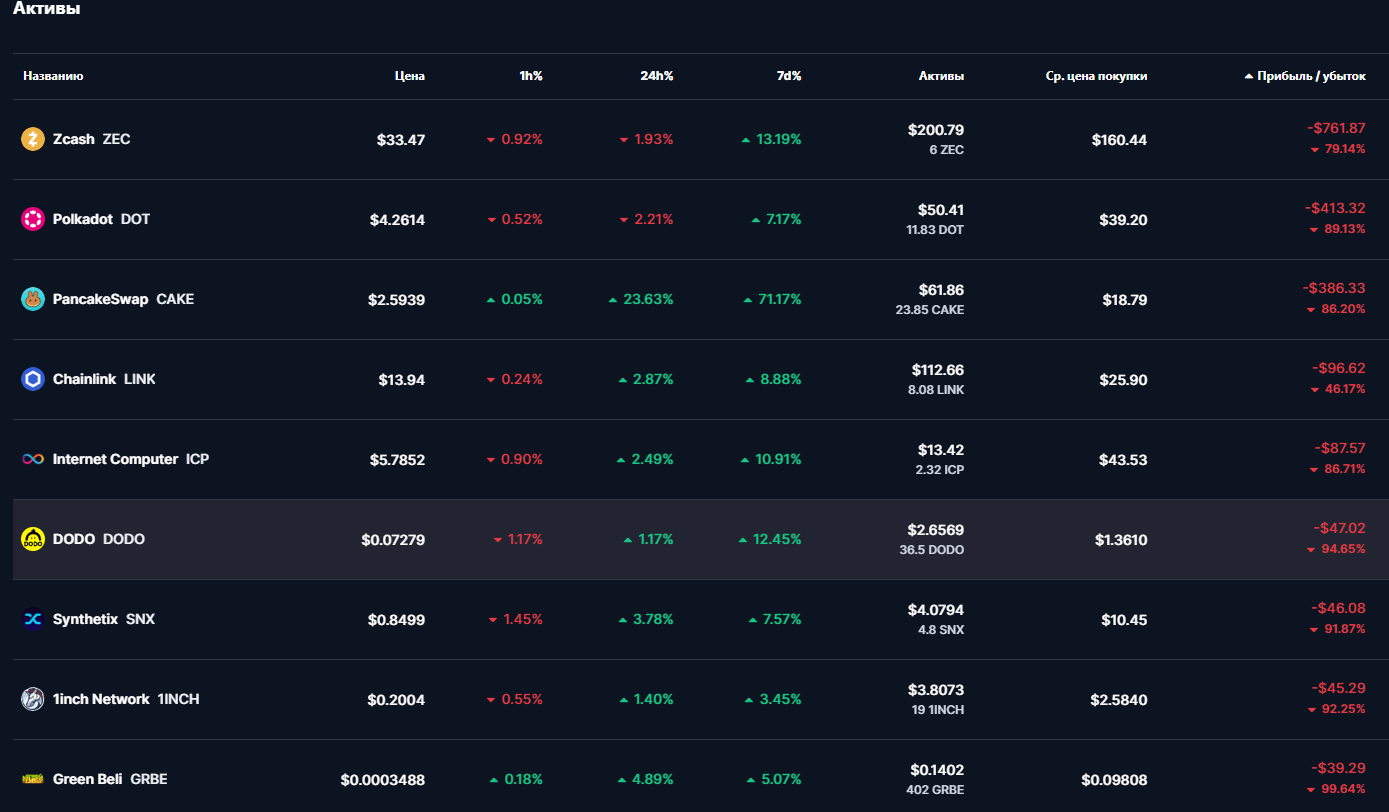Sort assets by Цена column header
1389x812 pixels.
tap(409, 76)
